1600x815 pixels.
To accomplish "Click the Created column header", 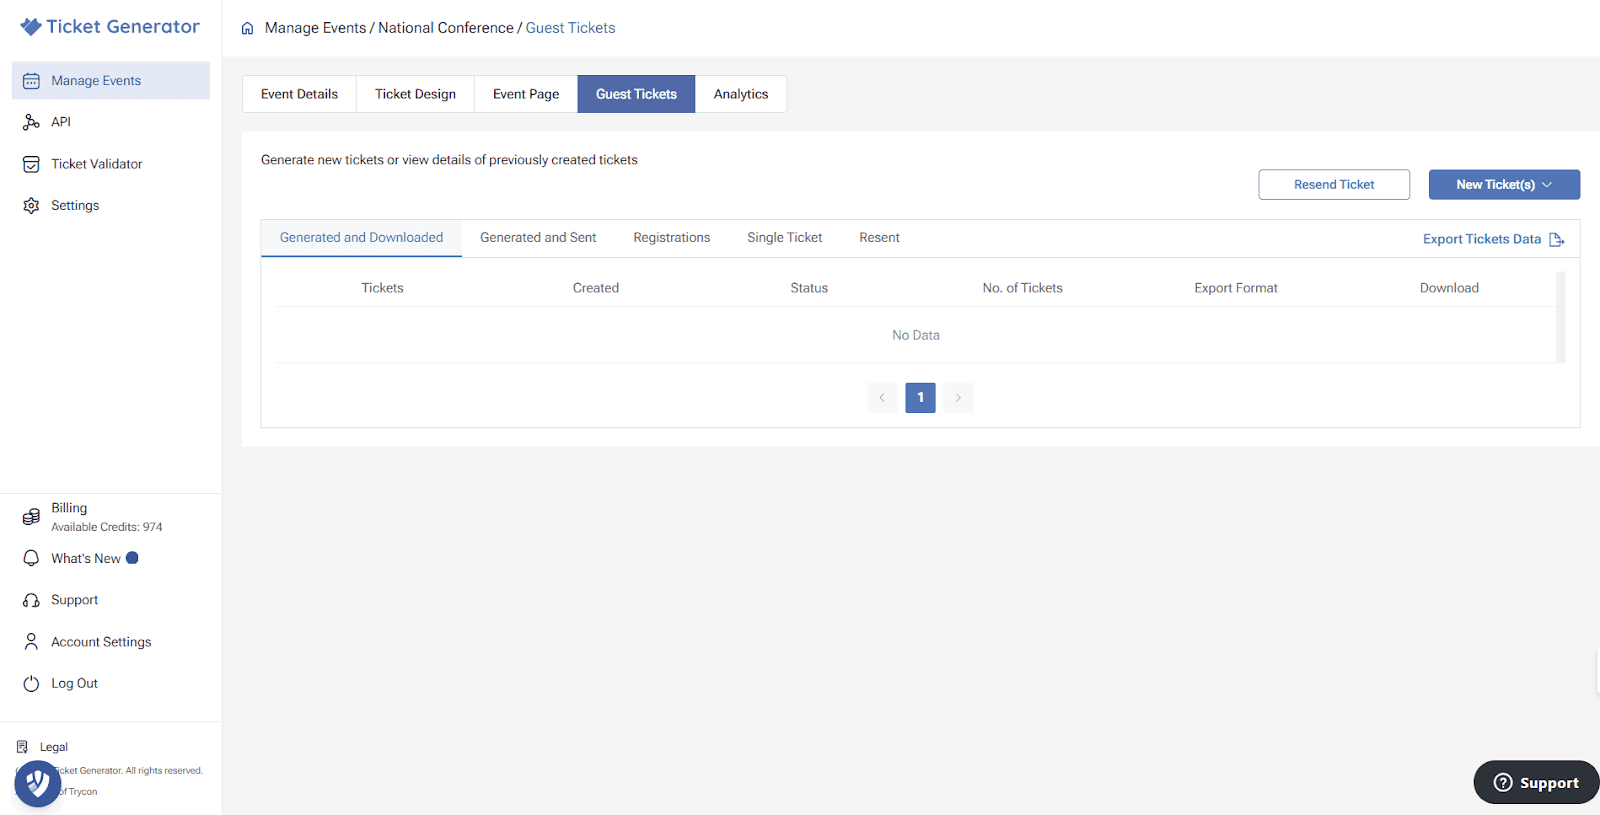I will pyautogui.click(x=596, y=288).
